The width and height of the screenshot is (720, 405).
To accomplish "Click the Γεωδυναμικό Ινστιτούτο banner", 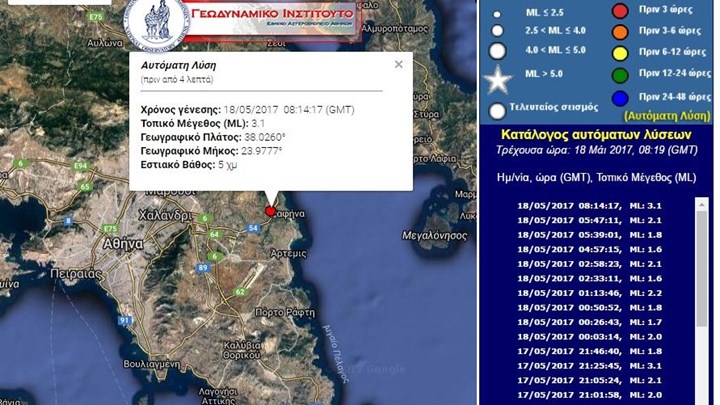I will (x=272, y=20).
